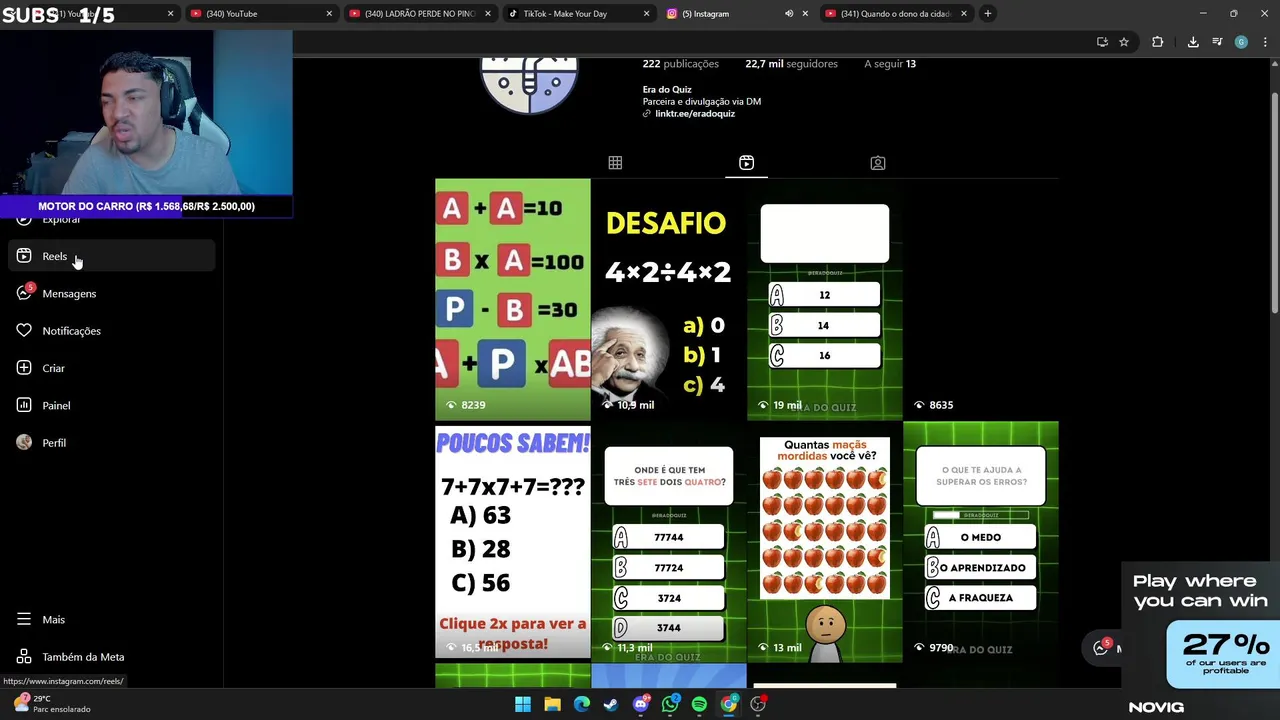
Task: Switch to the Reels profile tab
Action: click(746, 163)
